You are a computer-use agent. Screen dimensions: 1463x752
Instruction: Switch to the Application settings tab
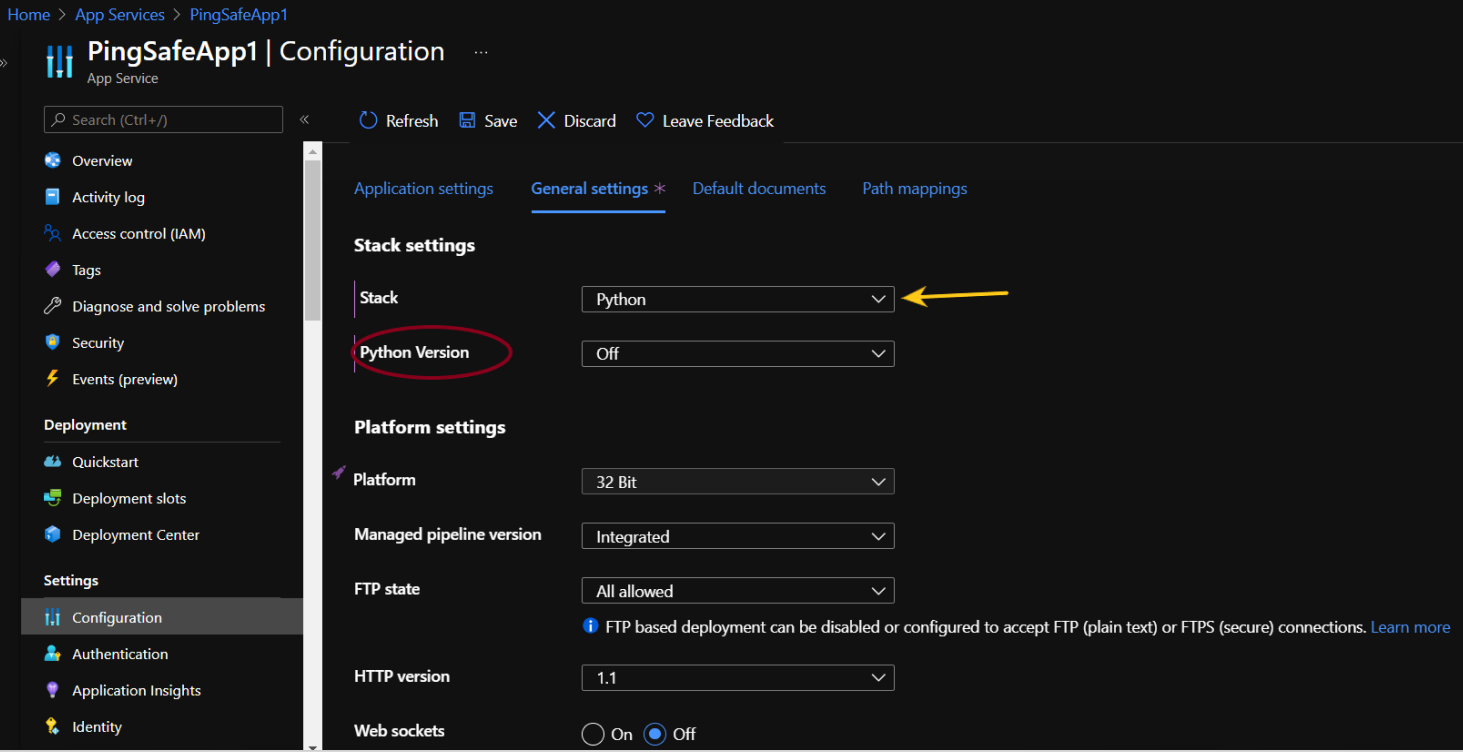tap(423, 189)
